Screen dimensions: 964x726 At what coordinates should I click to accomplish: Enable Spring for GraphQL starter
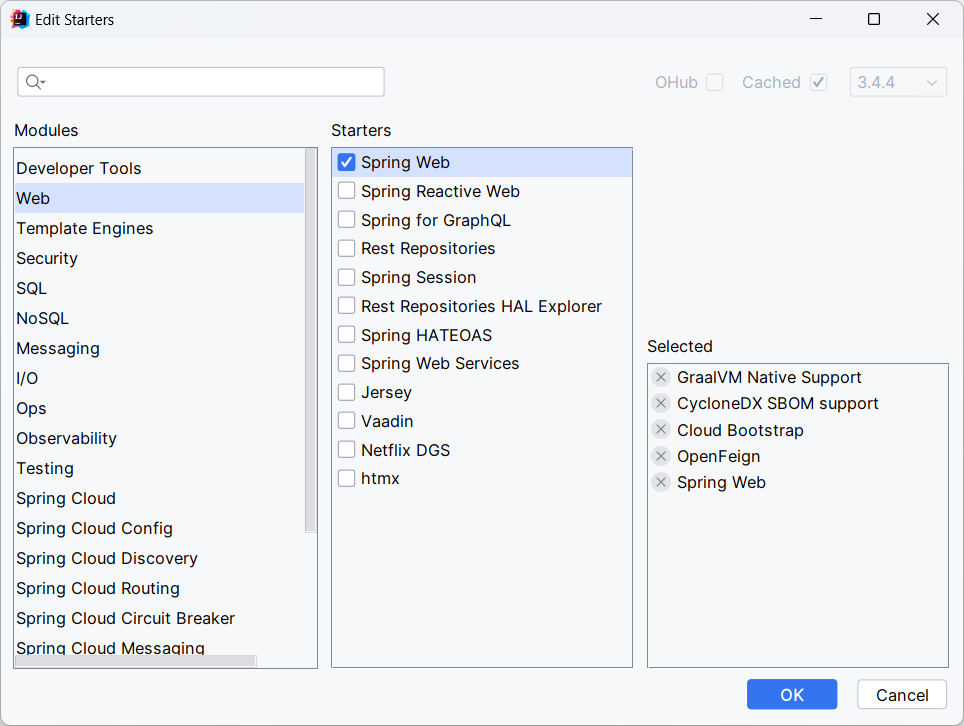coord(347,219)
